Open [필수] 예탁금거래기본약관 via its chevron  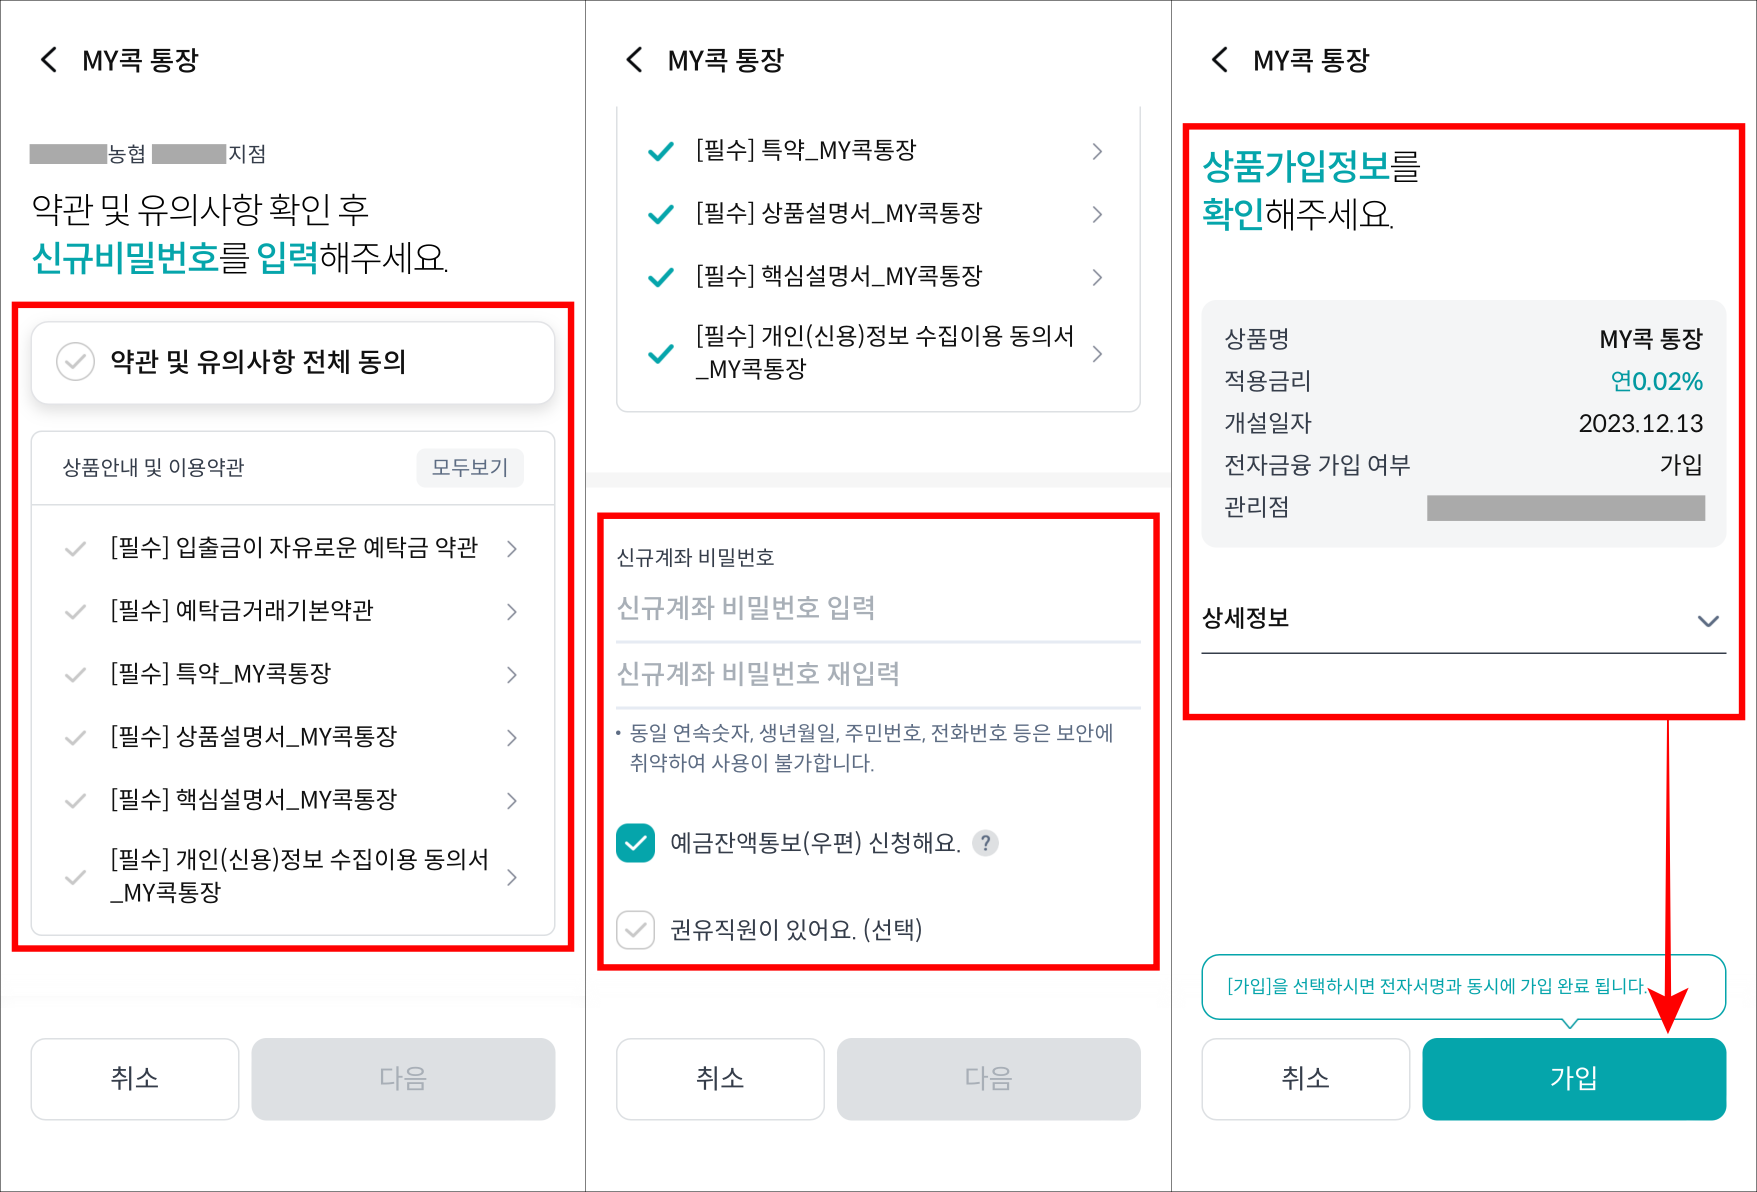pos(513,611)
